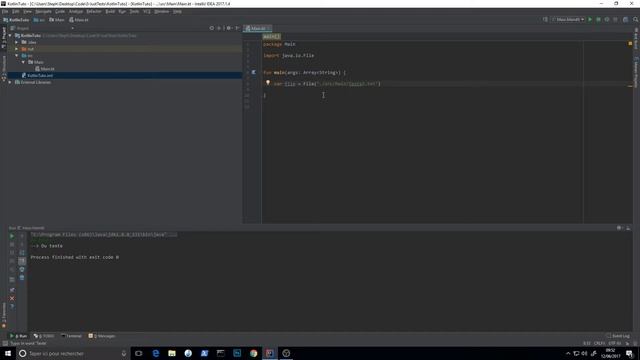This screenshot has width=640, height=360.
Task: Select KotlinTuto.iml file in tree
Action: coord(38,76)
